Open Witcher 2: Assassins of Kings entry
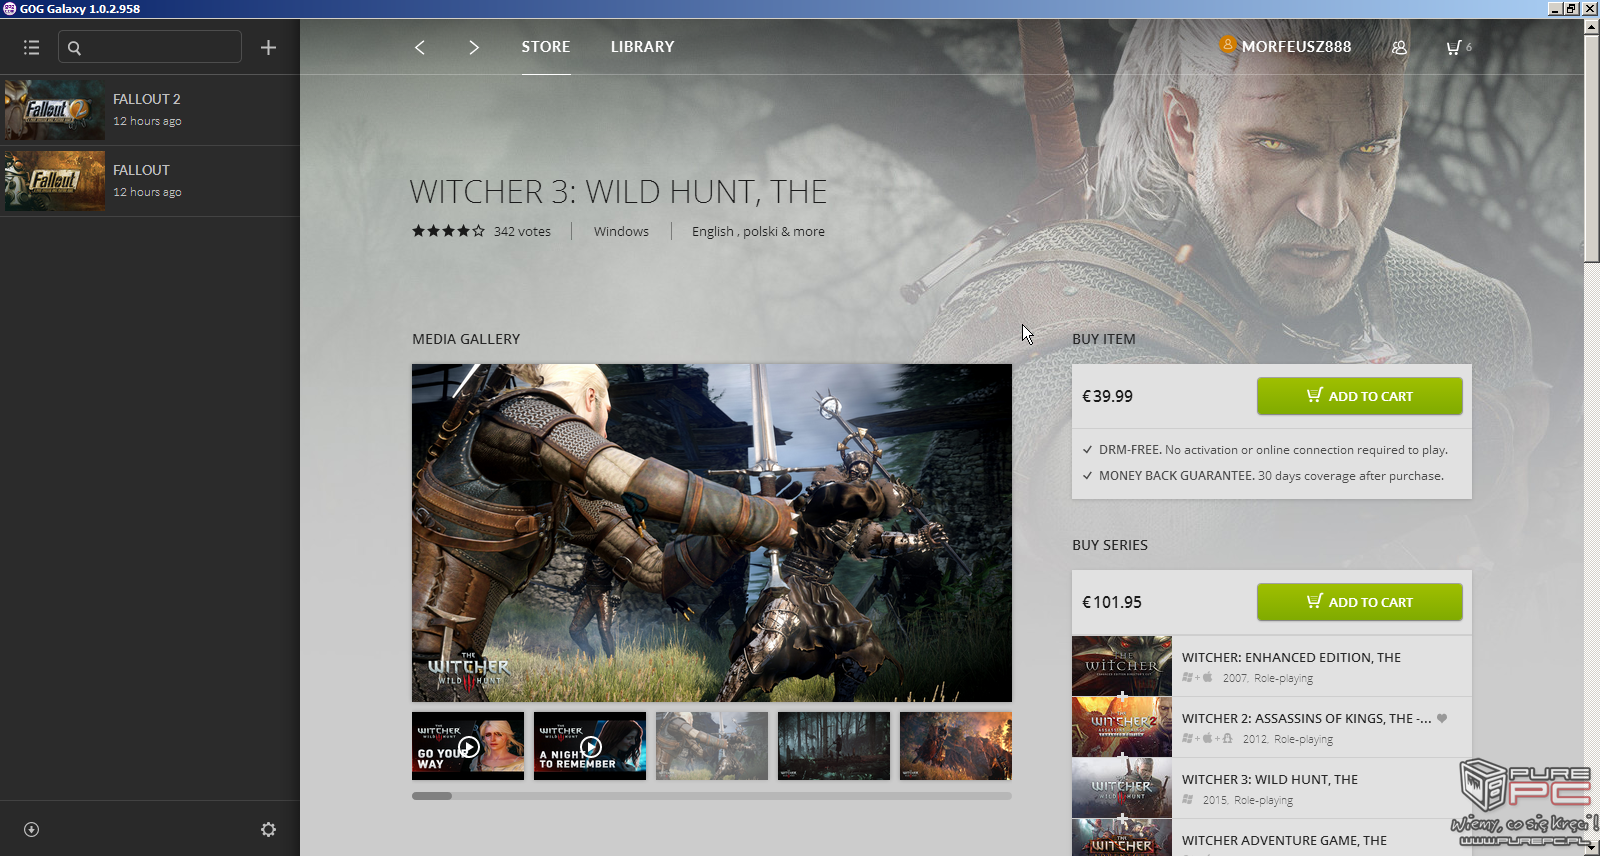The width and height of the screenshot is (1600, 856). pyautogui.click(x=1272, y=727)
